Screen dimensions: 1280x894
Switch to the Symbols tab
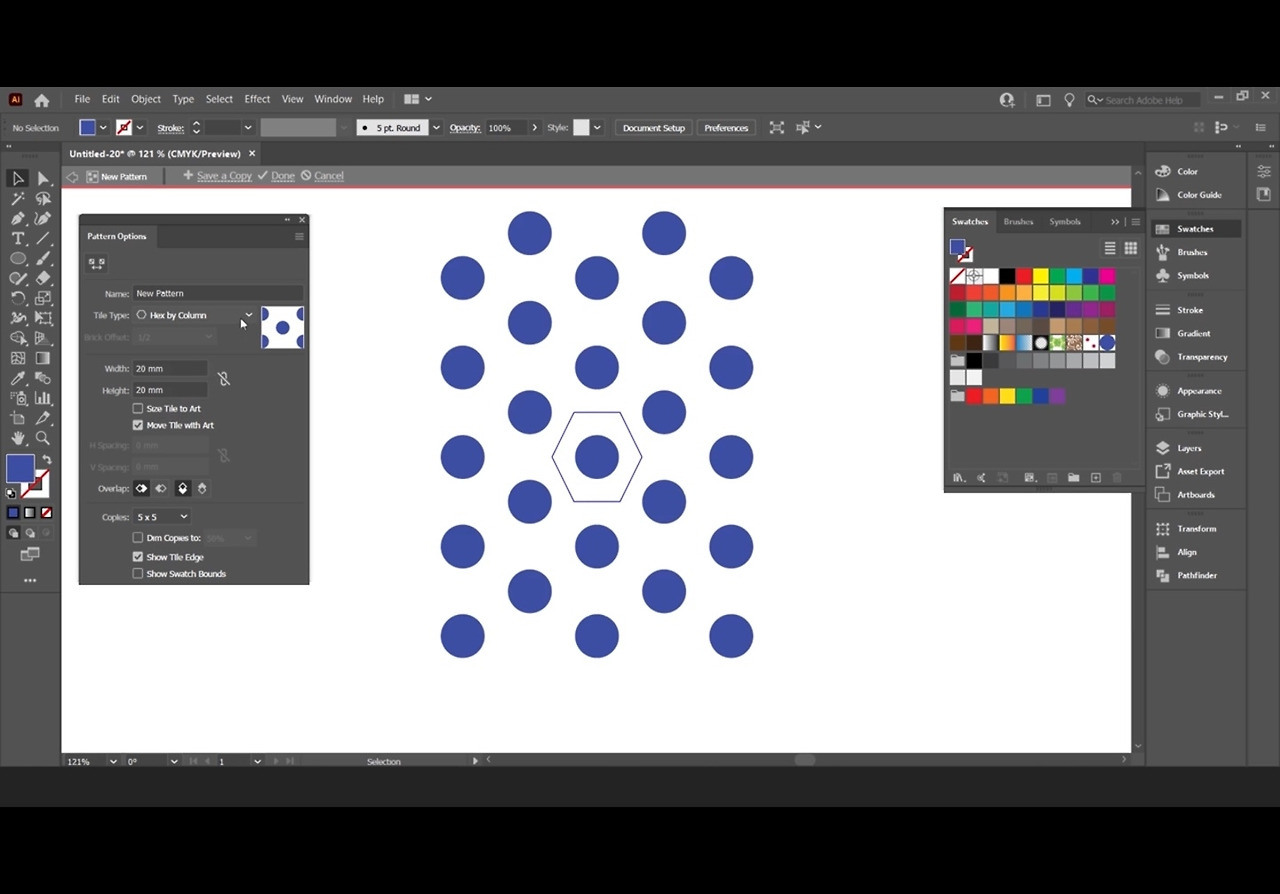[x=1065, y=222]
